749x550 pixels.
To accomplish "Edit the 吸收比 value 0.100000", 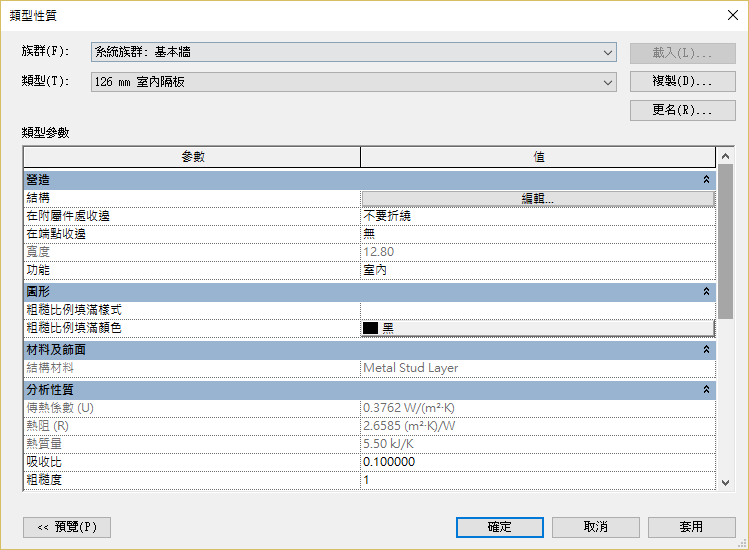I will pos(538,462).
